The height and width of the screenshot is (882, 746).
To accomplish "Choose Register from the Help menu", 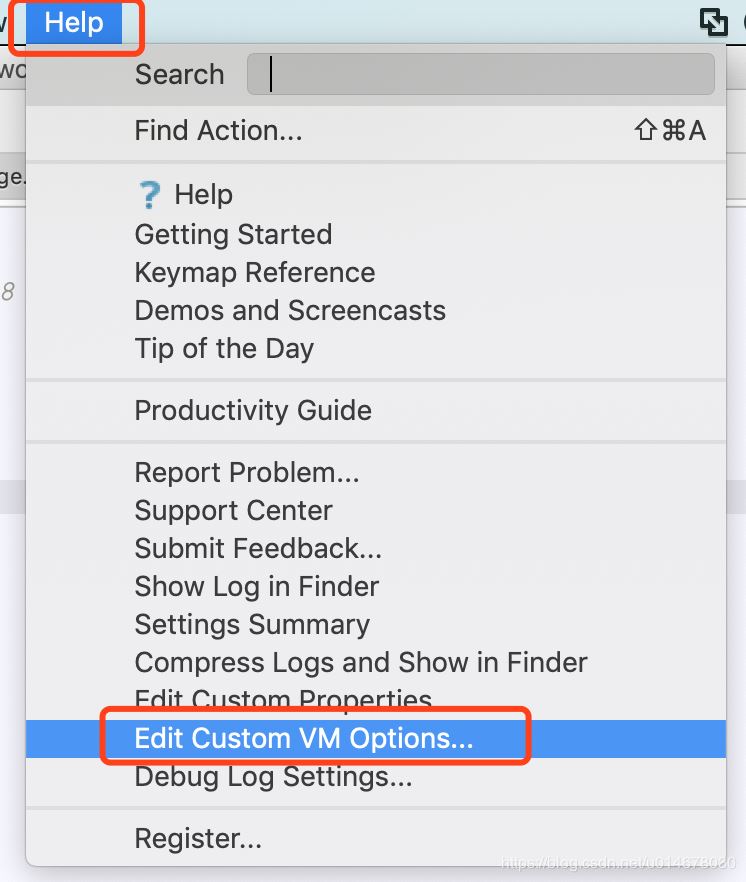I will [198, 838].
